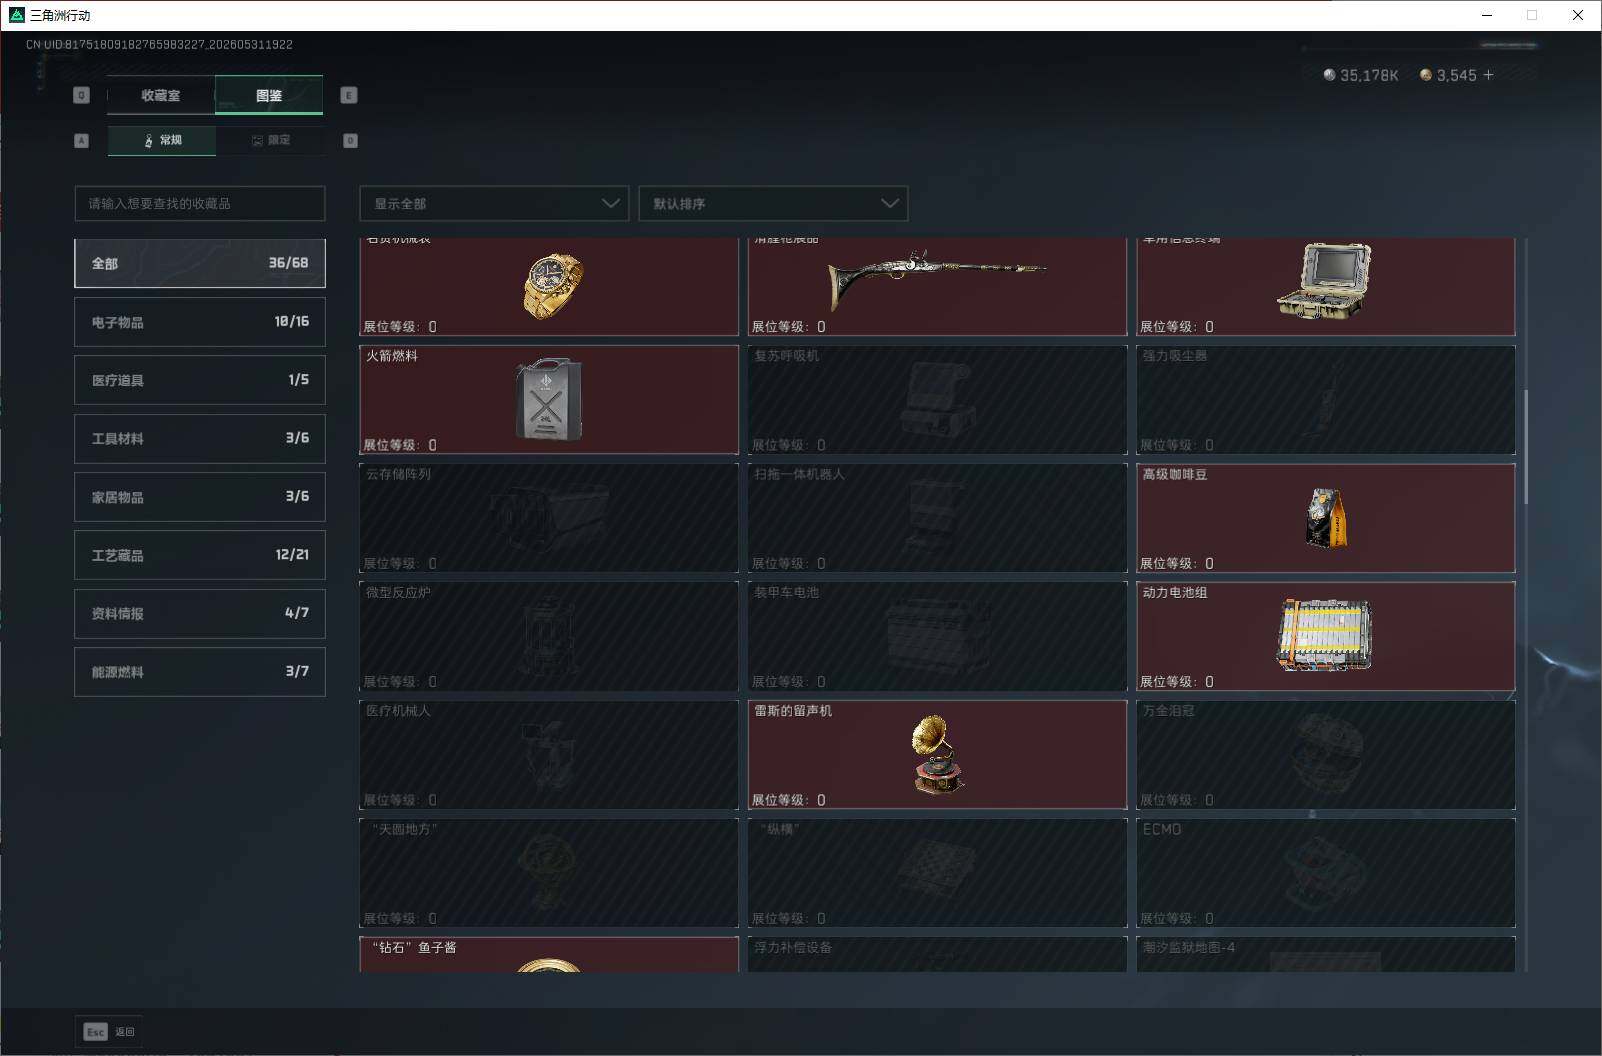Open the 默认排序 sort dropdown
Screen dimensions: 1602x1056
773,203
